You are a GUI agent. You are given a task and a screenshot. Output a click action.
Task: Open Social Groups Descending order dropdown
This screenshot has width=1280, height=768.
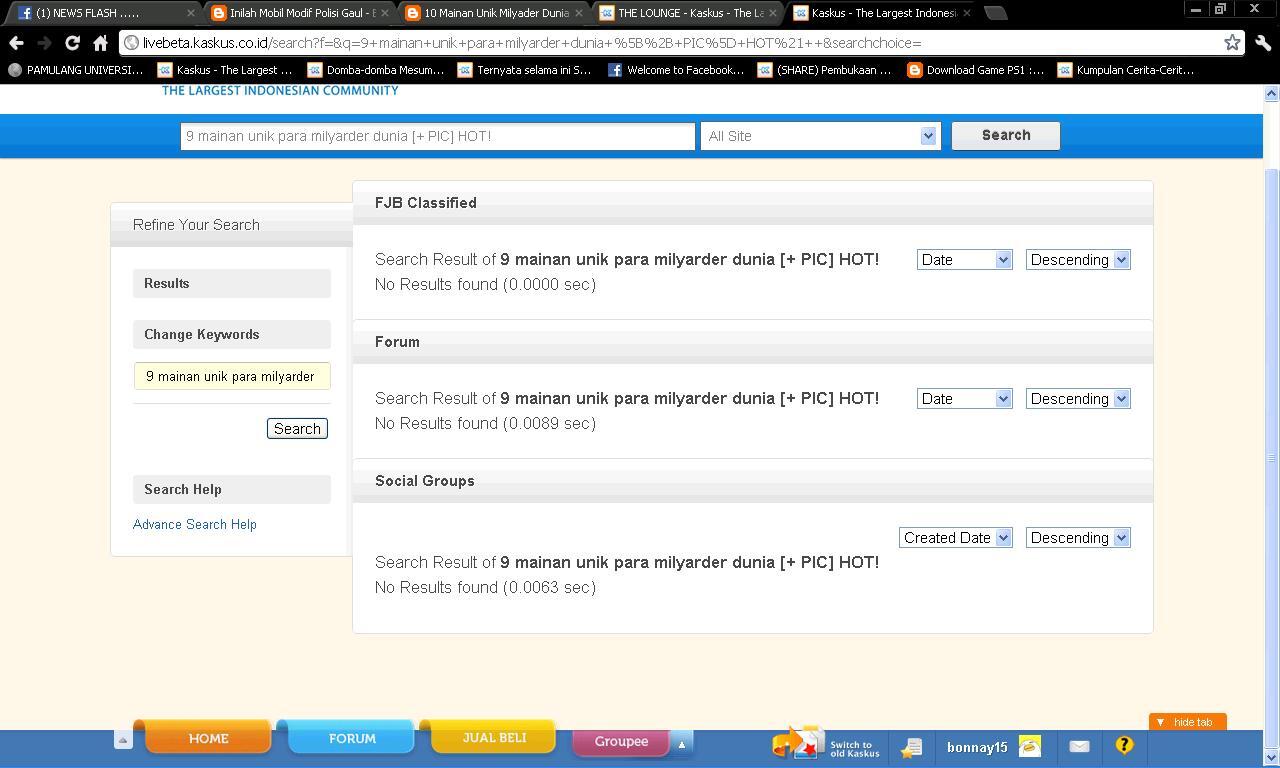click(x=1078, y=538)
